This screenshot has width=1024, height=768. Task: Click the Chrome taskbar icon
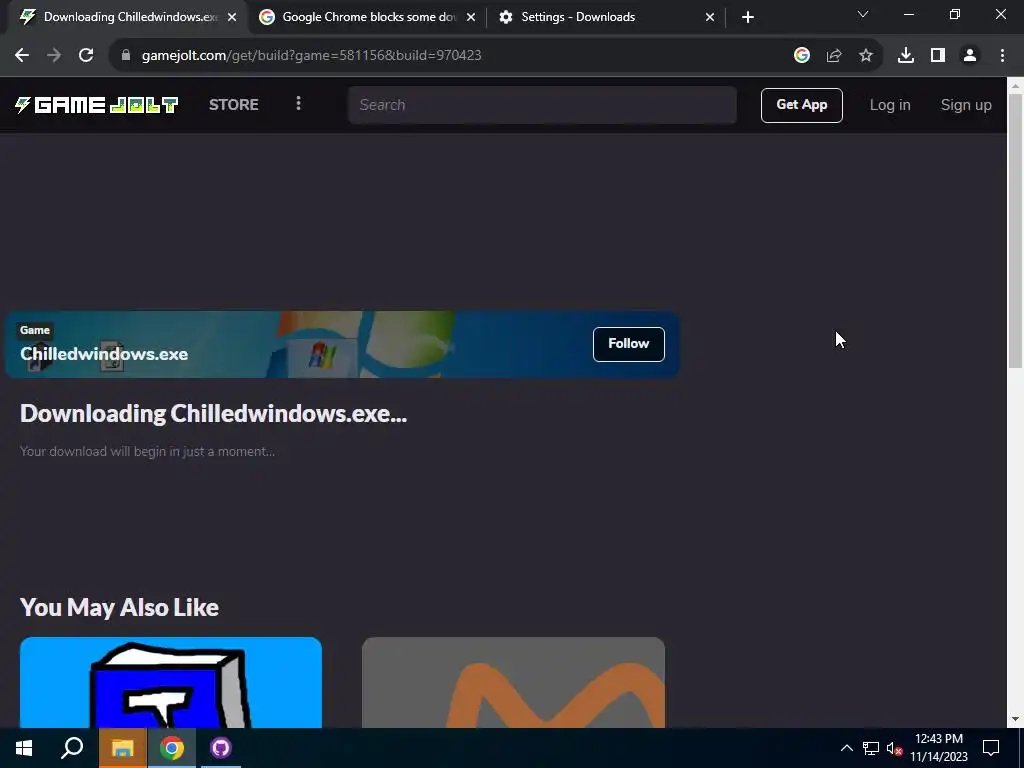click(172, 748)
